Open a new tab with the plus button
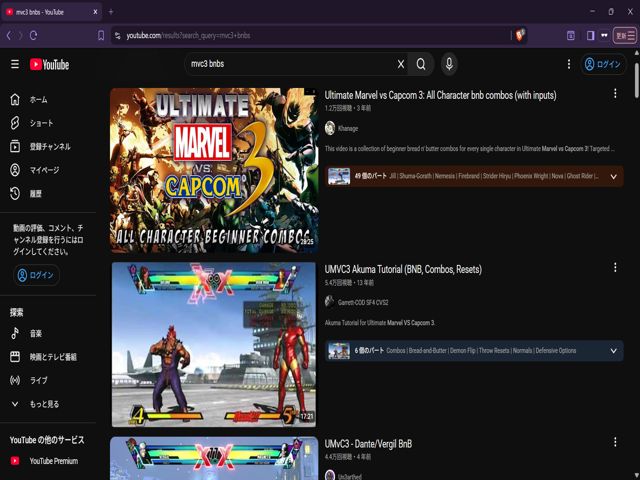Screen dimensions: 640x480 (x=111, y=12)
